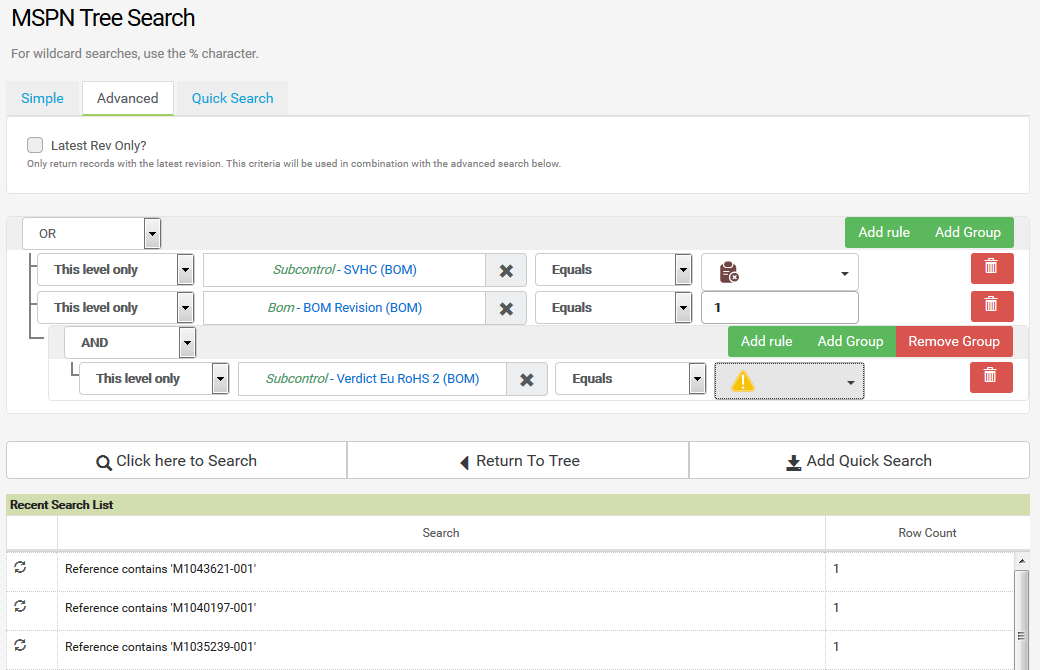This screenshot has height=670, width=1040.
Task: Expand the SVHC value icon dropdown
Action: tap(779, 271)
